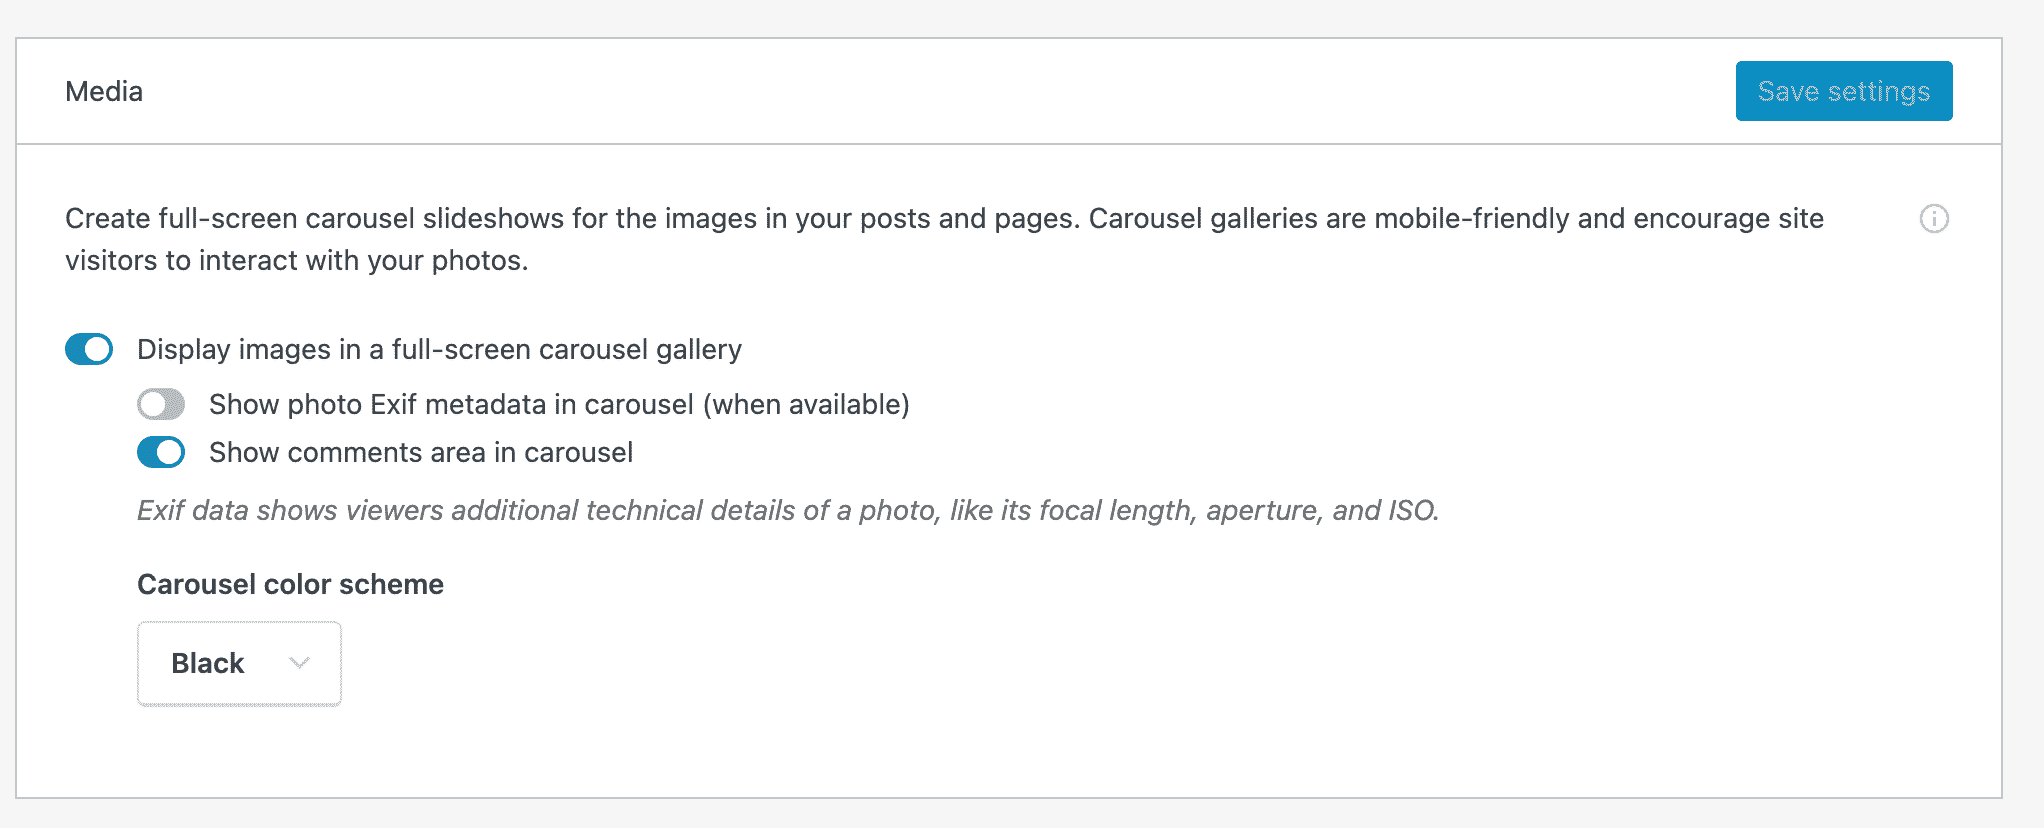
Task: Click the 'Carousel color scheme' heading
Action: click(290, 584)
